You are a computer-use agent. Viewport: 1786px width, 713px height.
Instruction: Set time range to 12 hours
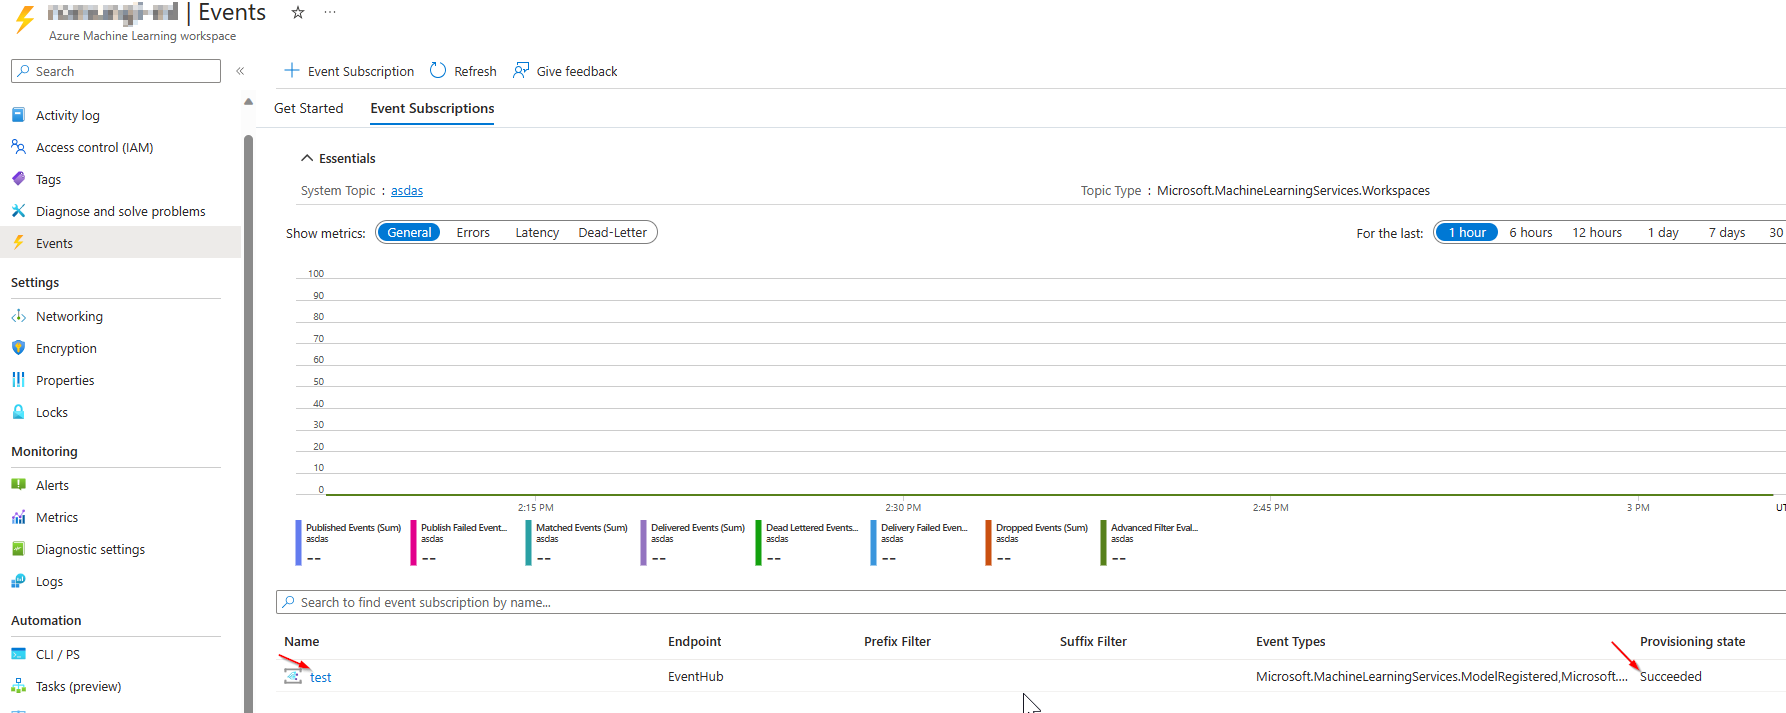tap(1597, 232)
